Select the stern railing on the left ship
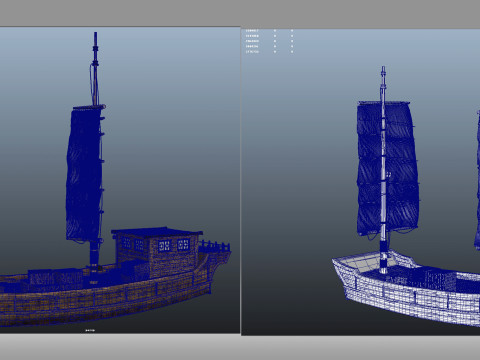 click(x=214, y=246)
